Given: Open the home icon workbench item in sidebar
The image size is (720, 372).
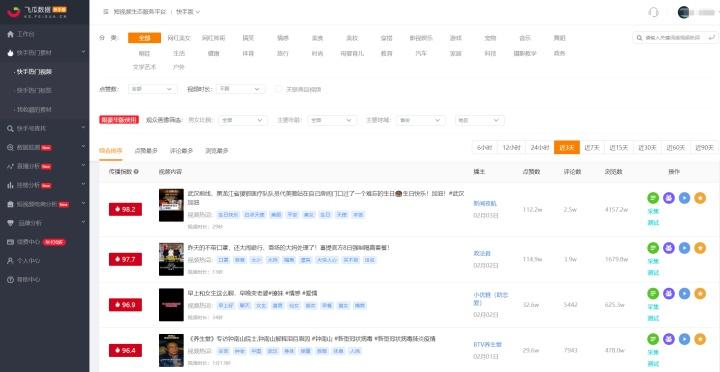Looking at the screenshot, I should tap(11, 34).
